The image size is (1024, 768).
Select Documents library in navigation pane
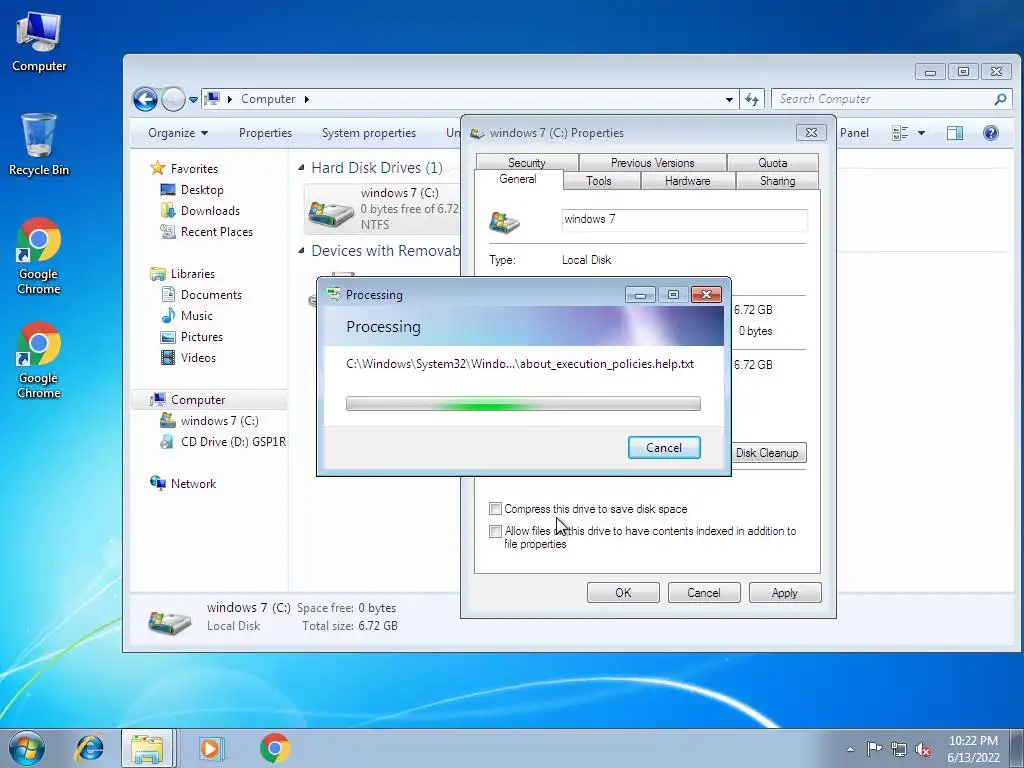click(201, 295)
